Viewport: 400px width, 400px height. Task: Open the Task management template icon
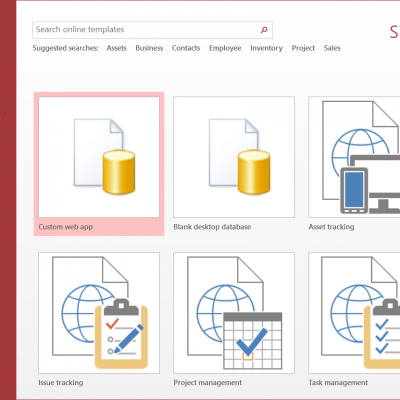[354, 313]
